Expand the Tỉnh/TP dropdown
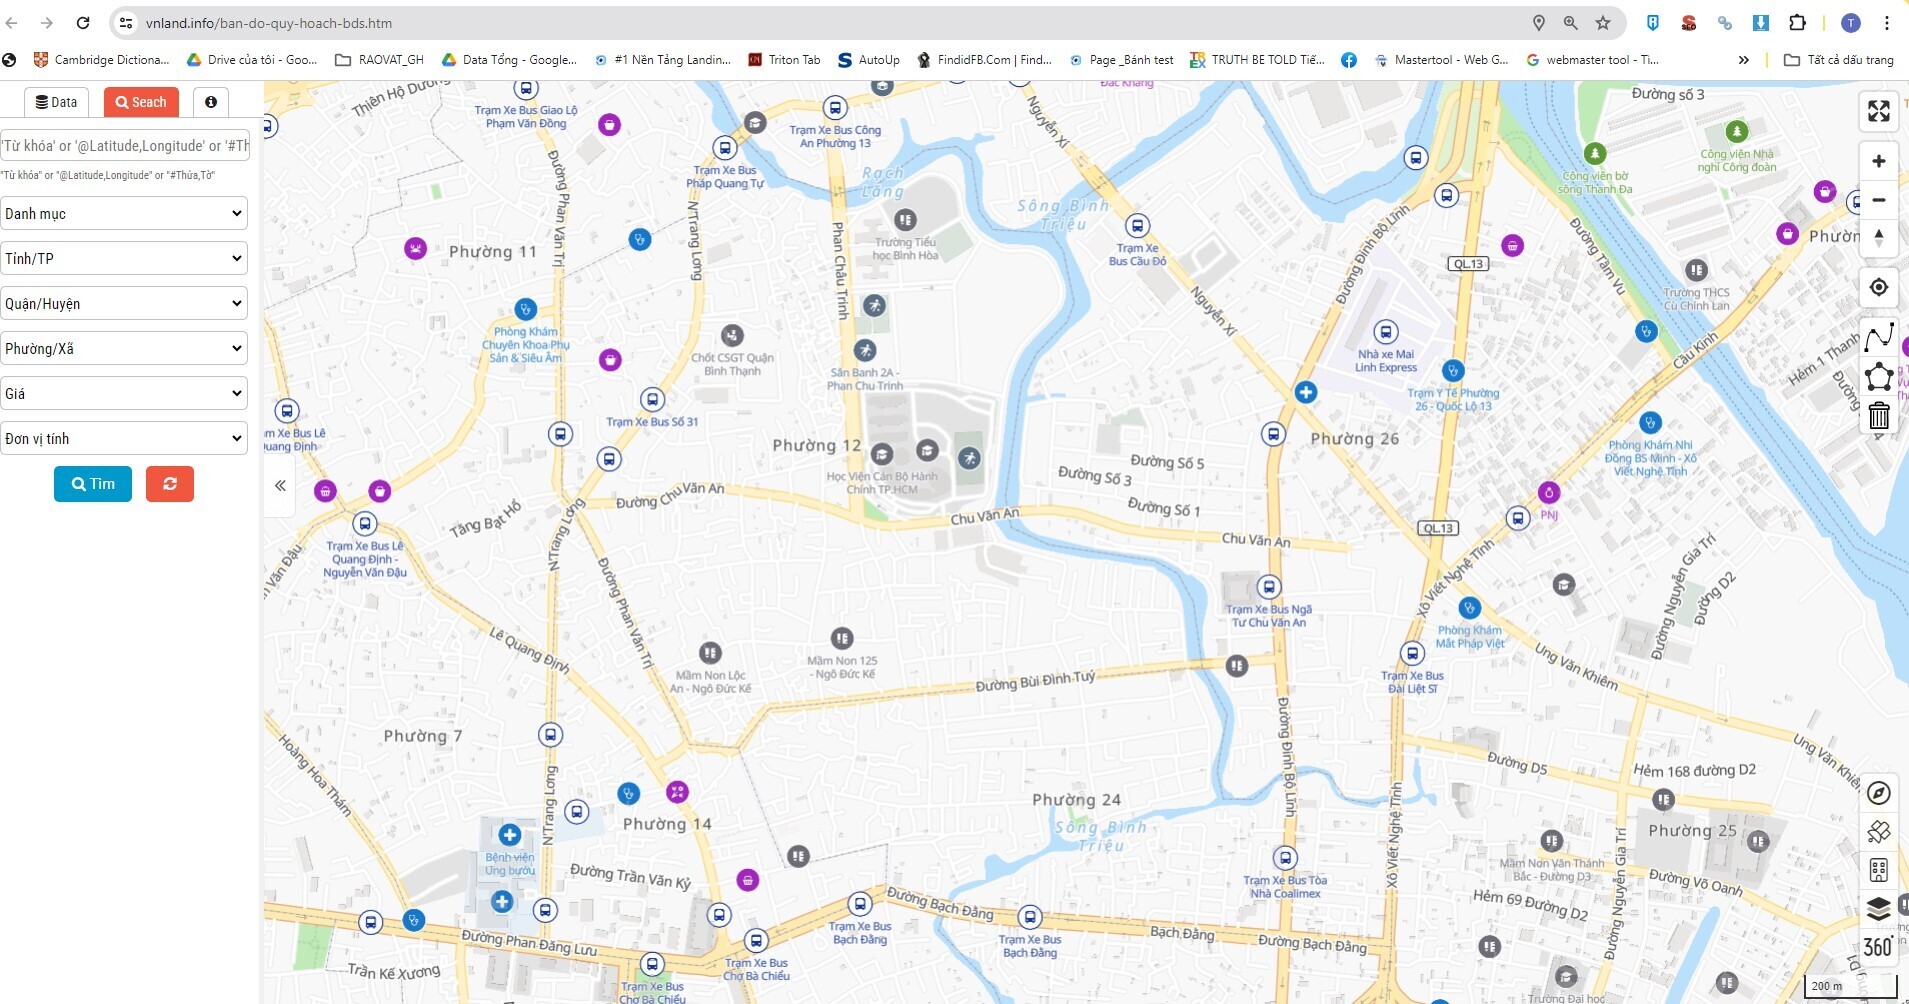Viewport: 1909px width, 1004px height. (124, 258)
